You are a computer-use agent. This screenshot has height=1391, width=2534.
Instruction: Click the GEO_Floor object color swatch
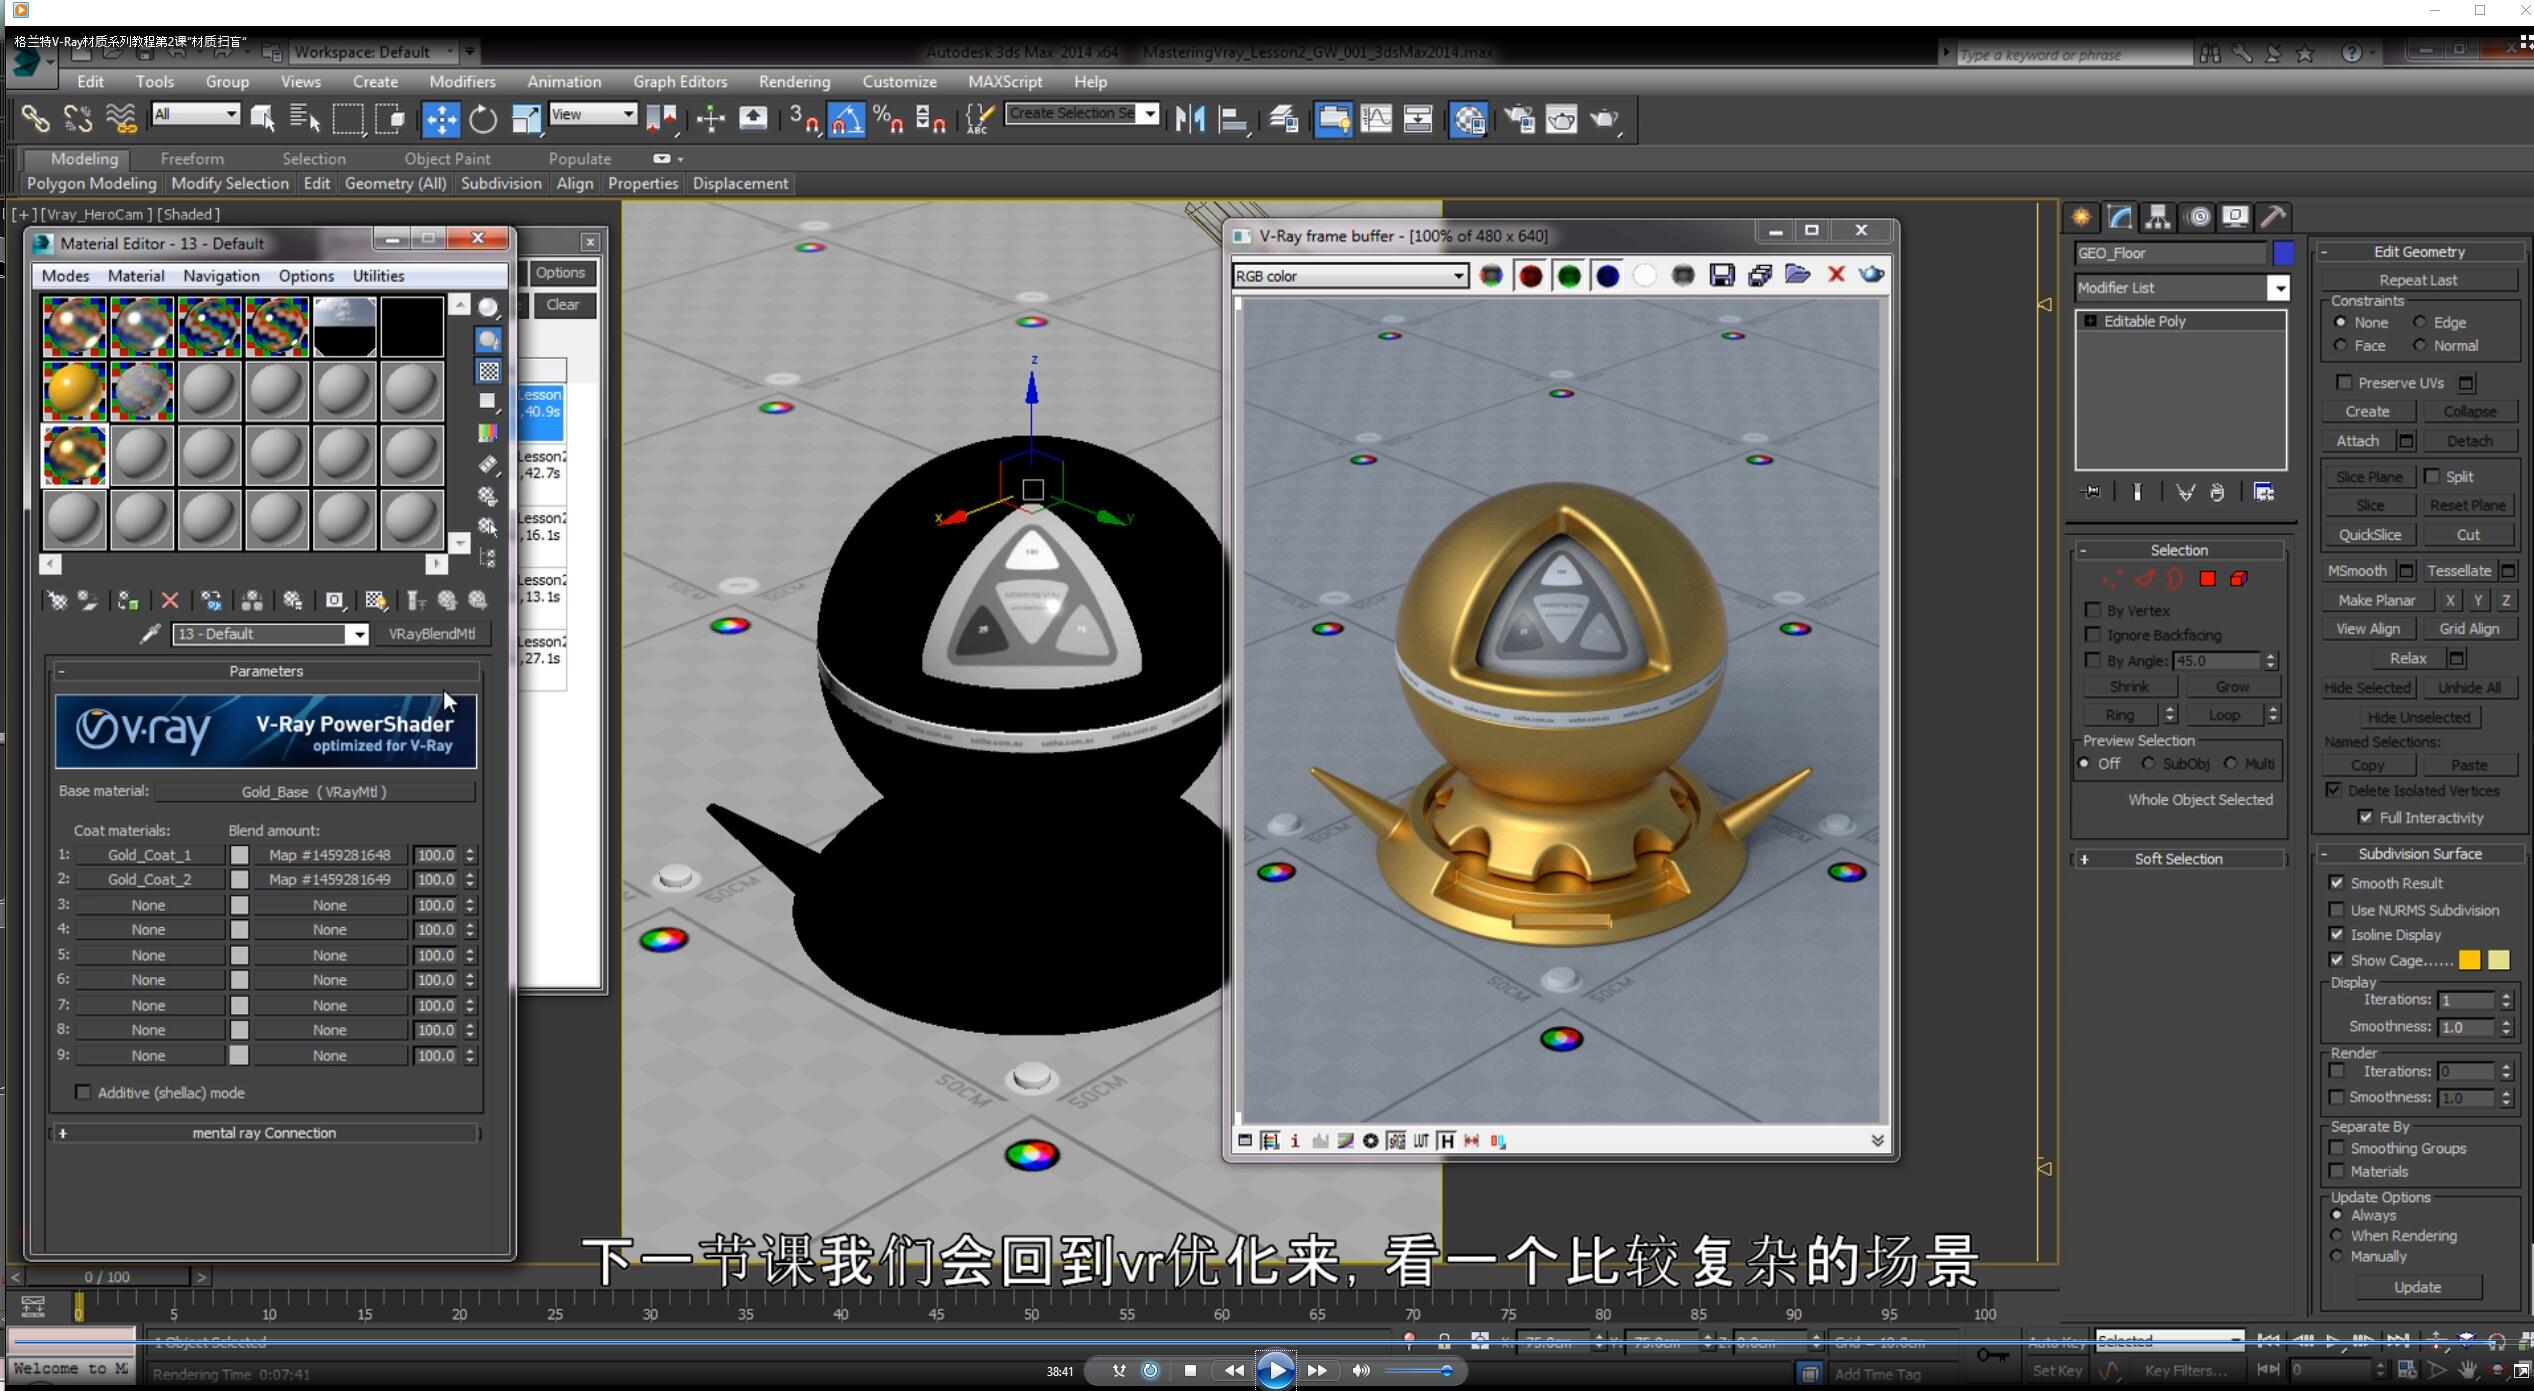(x=2283, y=253)
